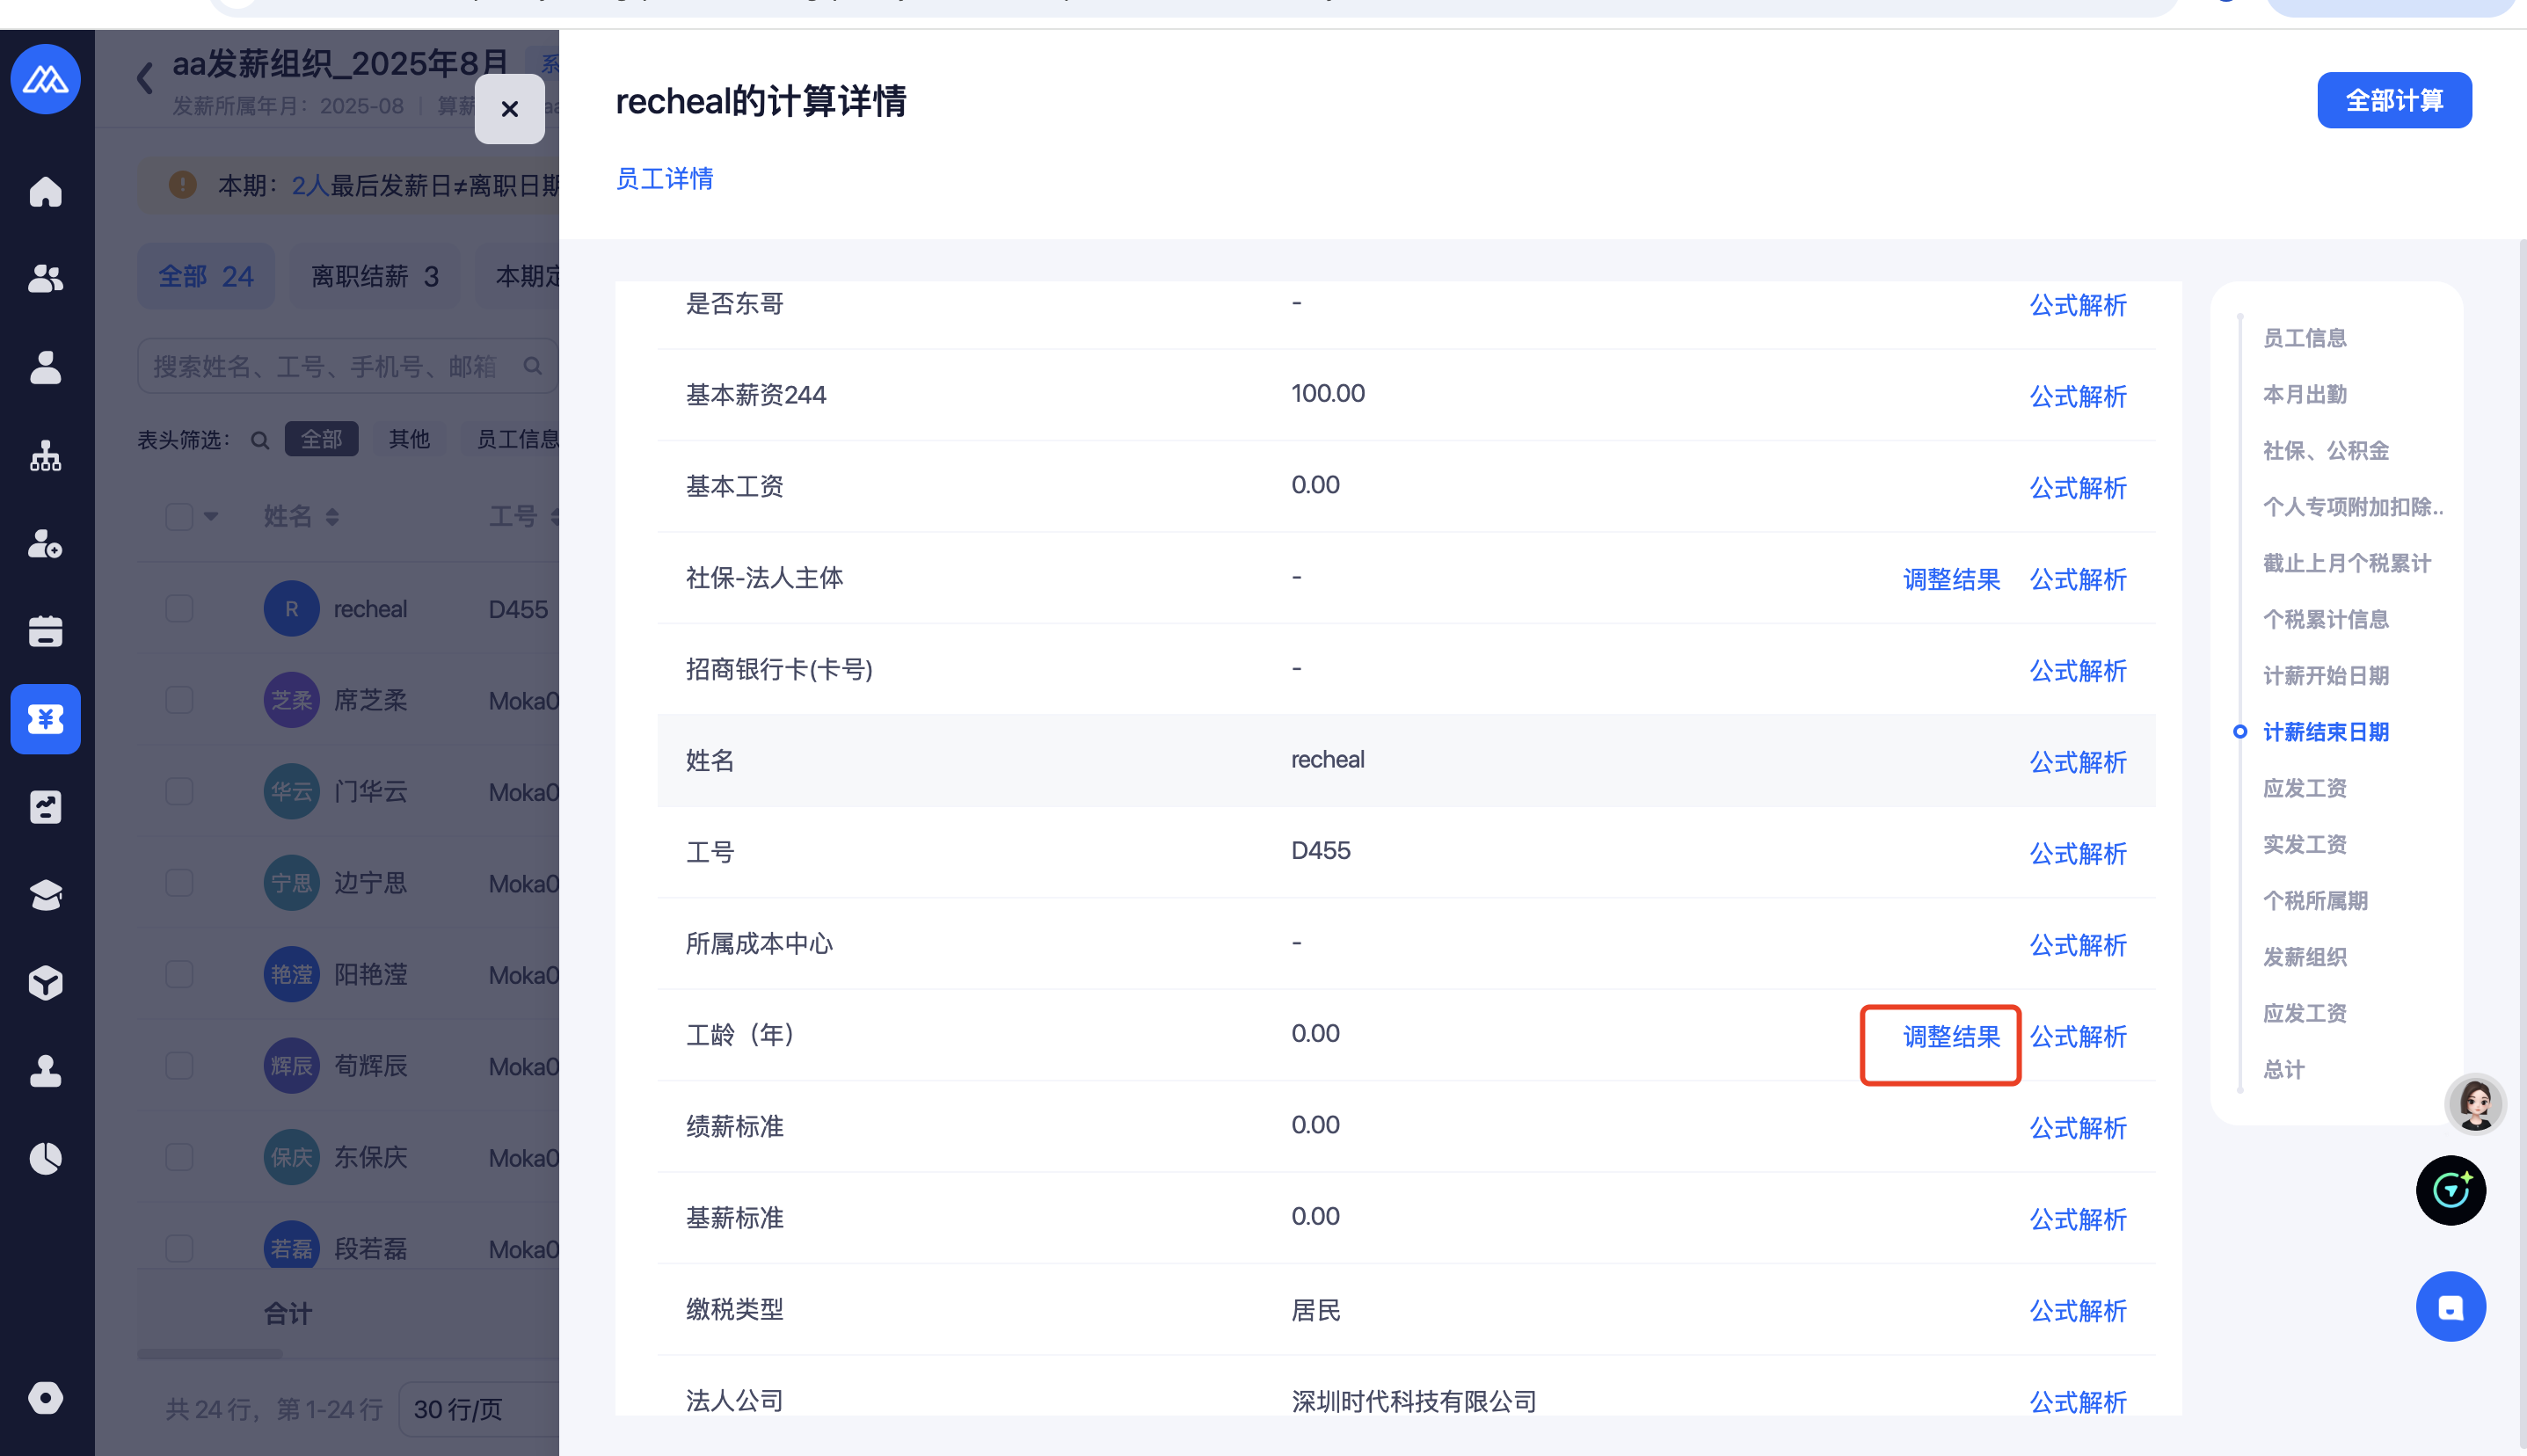This screenshot has width=2527, height=1456.
Task: Click the calendar sidebar icon
Action: point(46,631)
